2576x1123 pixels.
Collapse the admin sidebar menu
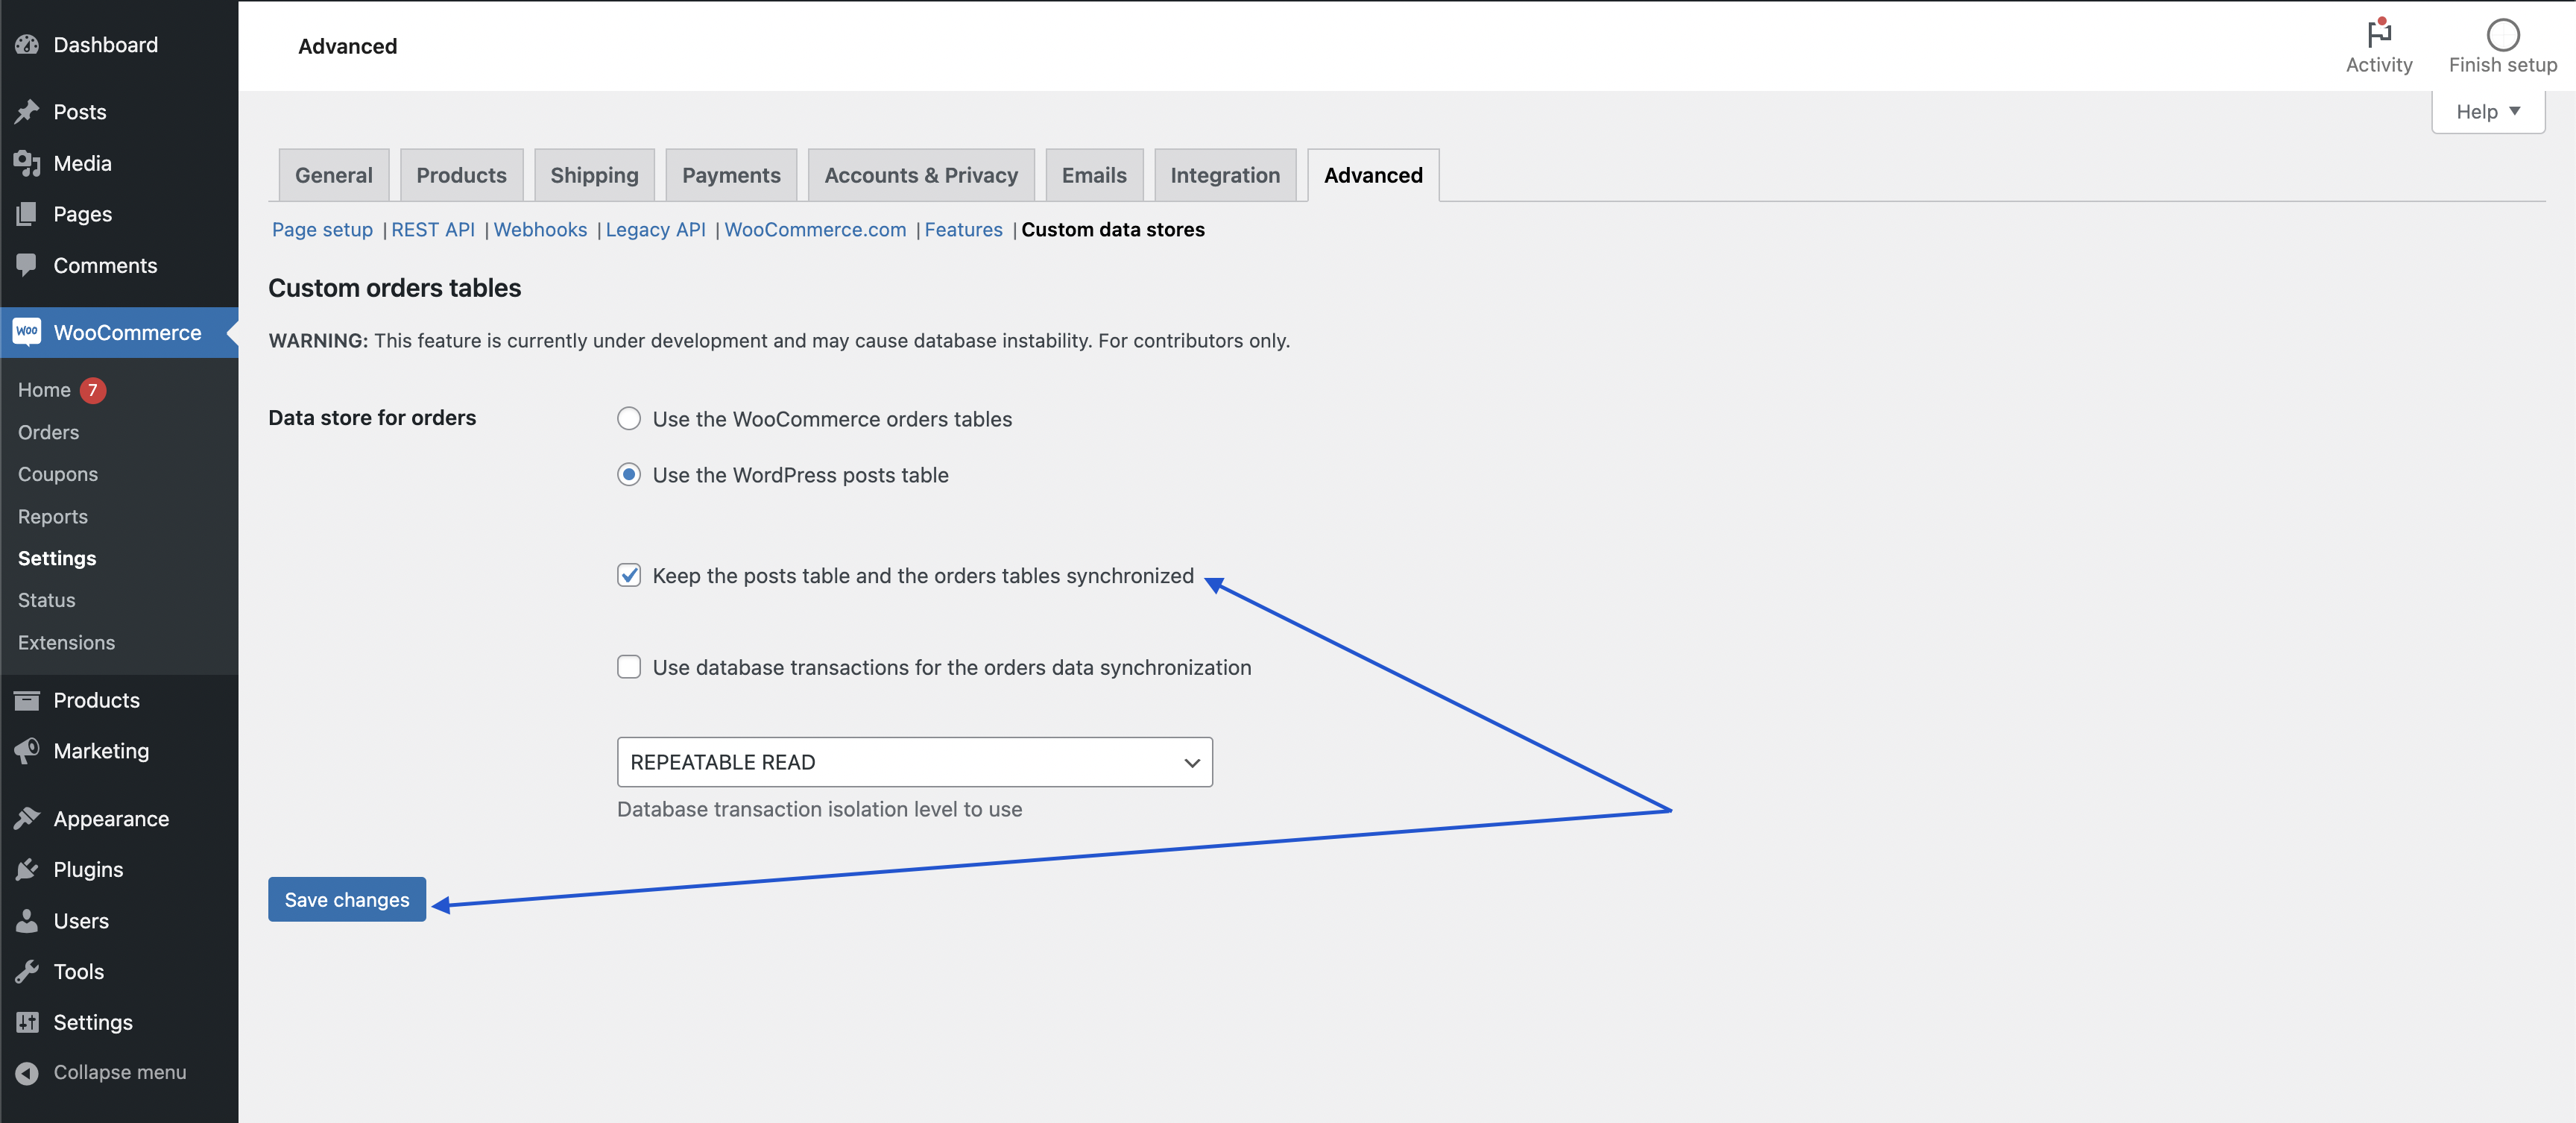pyautogui.click(x=100, y=1072)
